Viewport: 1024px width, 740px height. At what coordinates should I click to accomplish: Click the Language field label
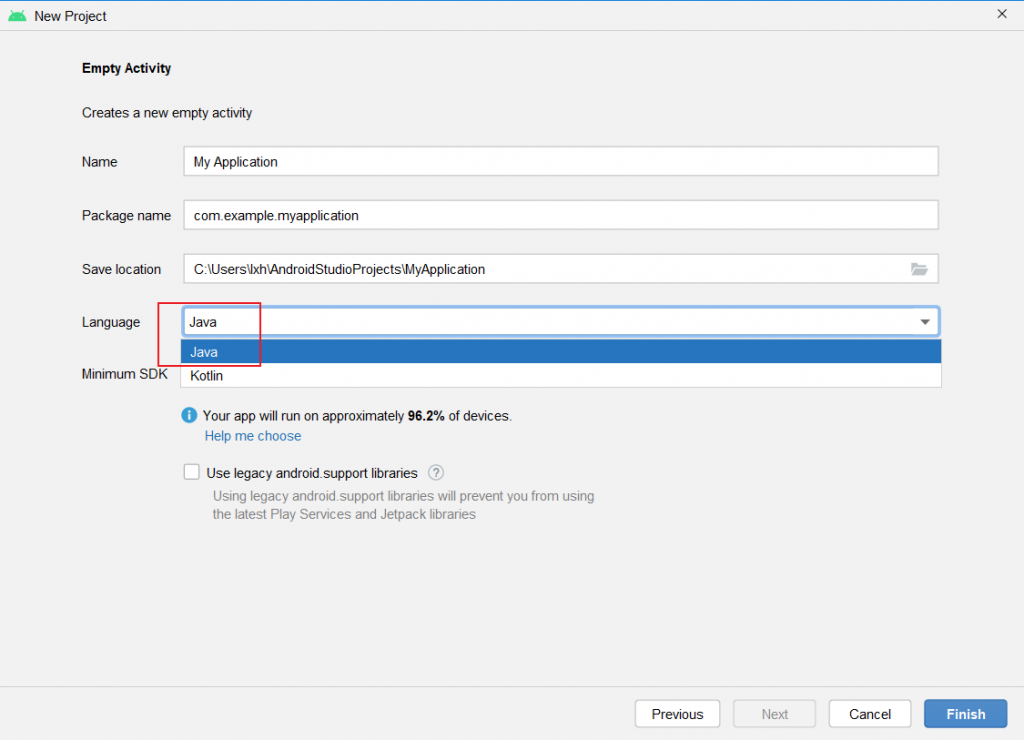coord(111,322)
